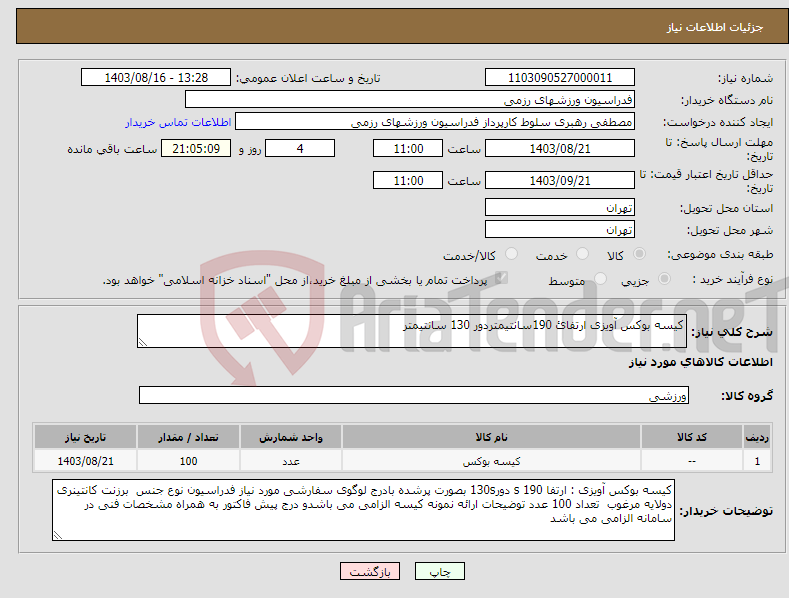
Task: Click the request creator name field
Action: [x=435, y=122]
